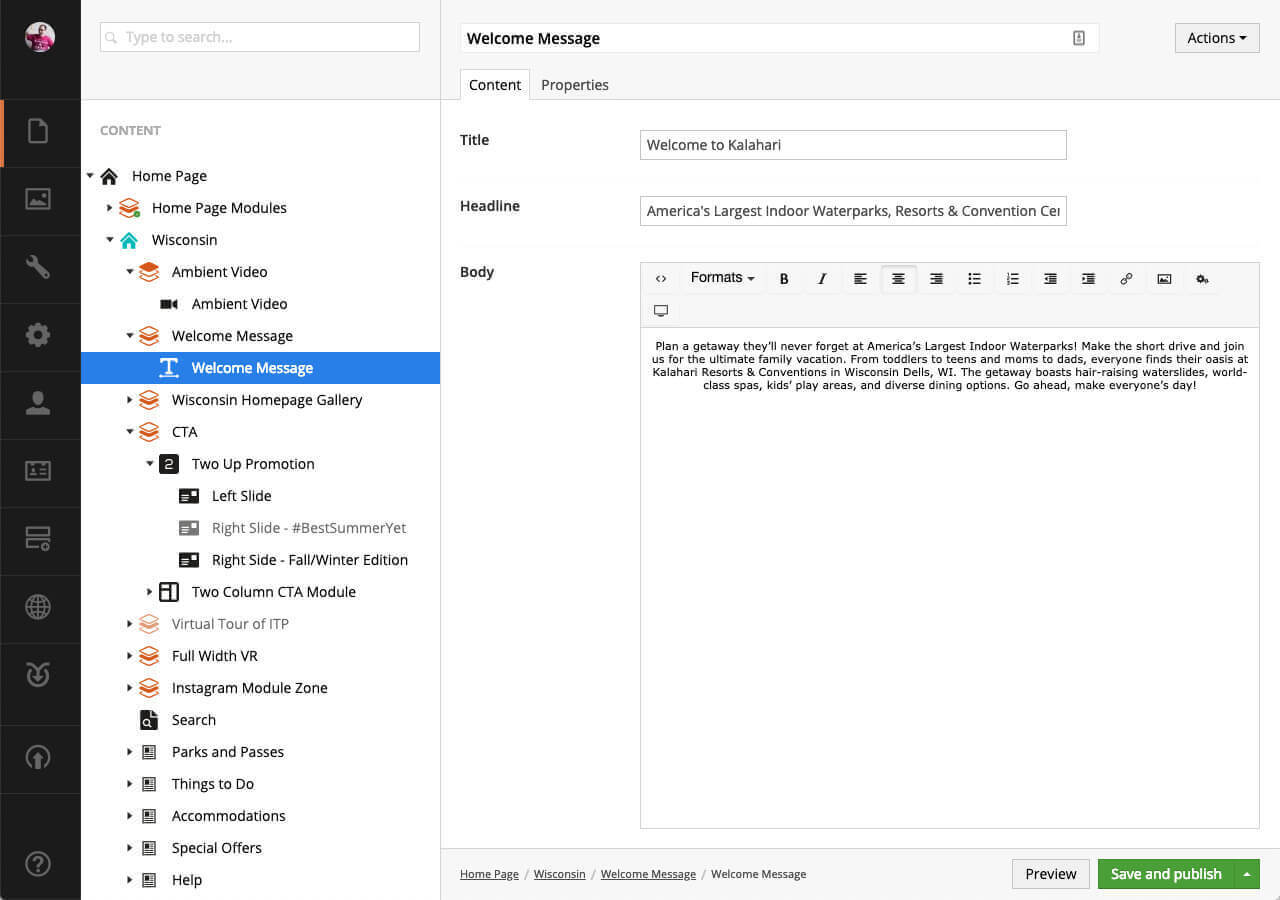Open the Save and publish arrow menu
Screen dimensions: 1280x900
(x=1246, y=874)
